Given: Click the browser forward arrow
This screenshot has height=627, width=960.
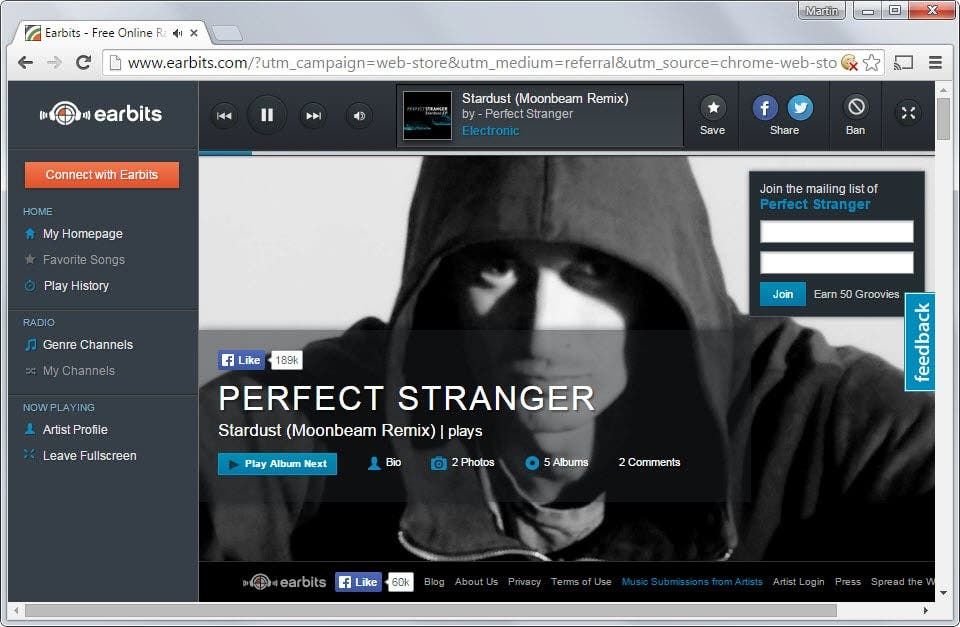Looking at the screenshot, I should 54,62.
